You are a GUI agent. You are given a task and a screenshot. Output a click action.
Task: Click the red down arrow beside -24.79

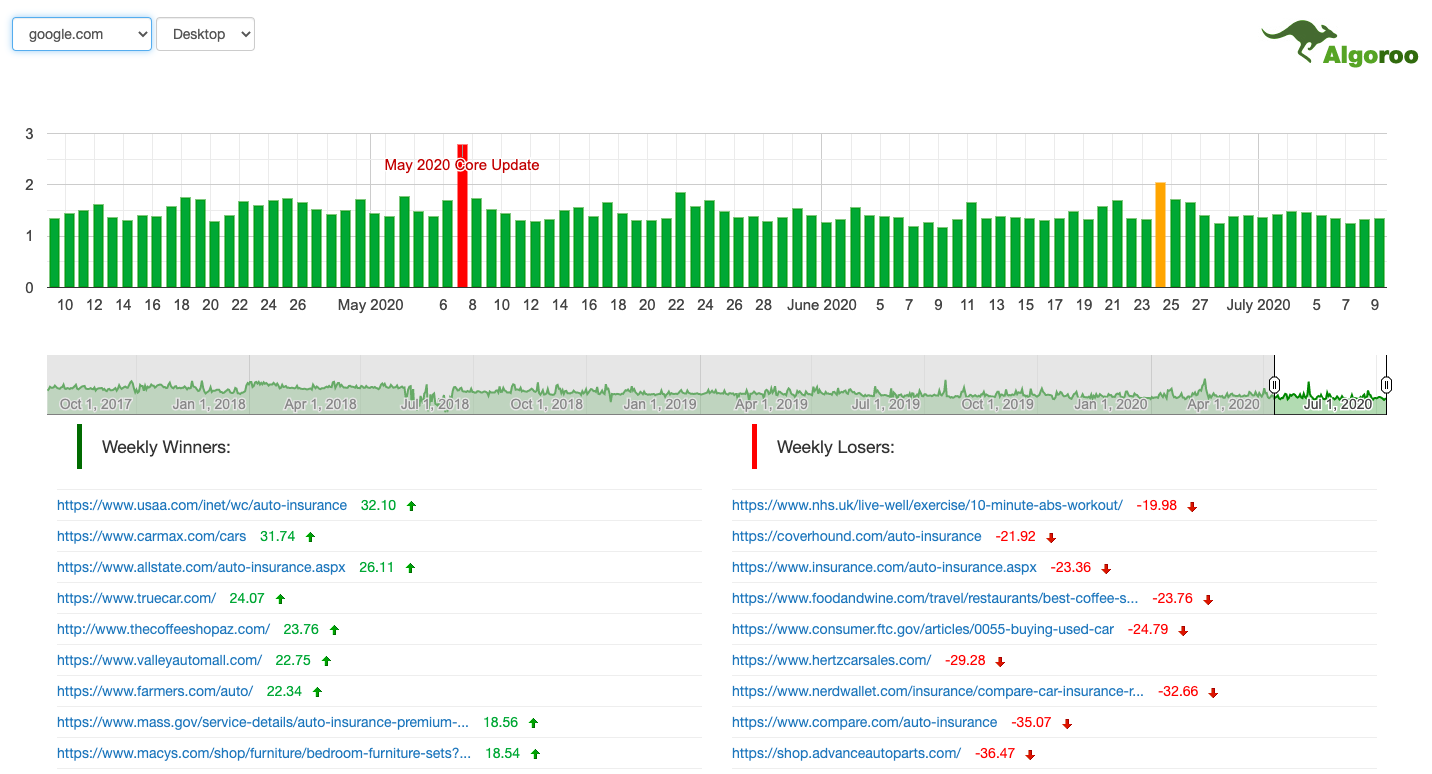coord(1183,631)
